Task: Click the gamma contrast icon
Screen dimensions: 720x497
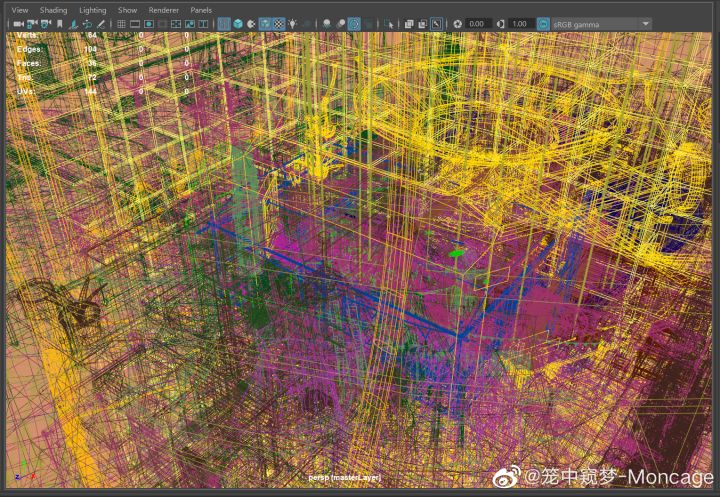Action: (501, 24)
